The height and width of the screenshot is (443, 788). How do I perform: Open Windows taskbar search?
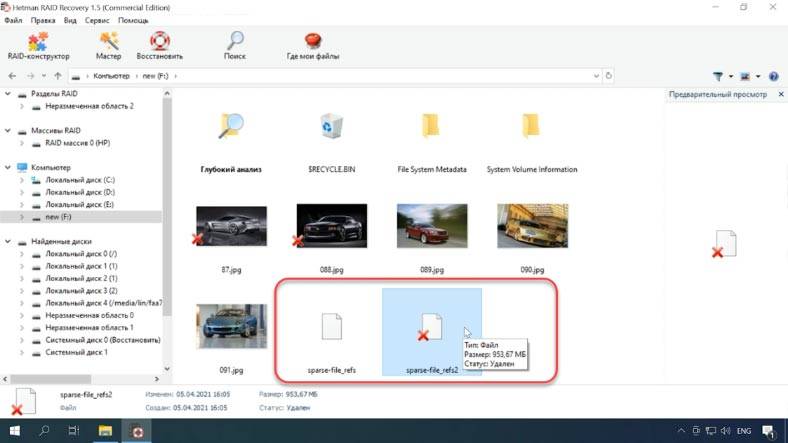click(x=44, y=431)
